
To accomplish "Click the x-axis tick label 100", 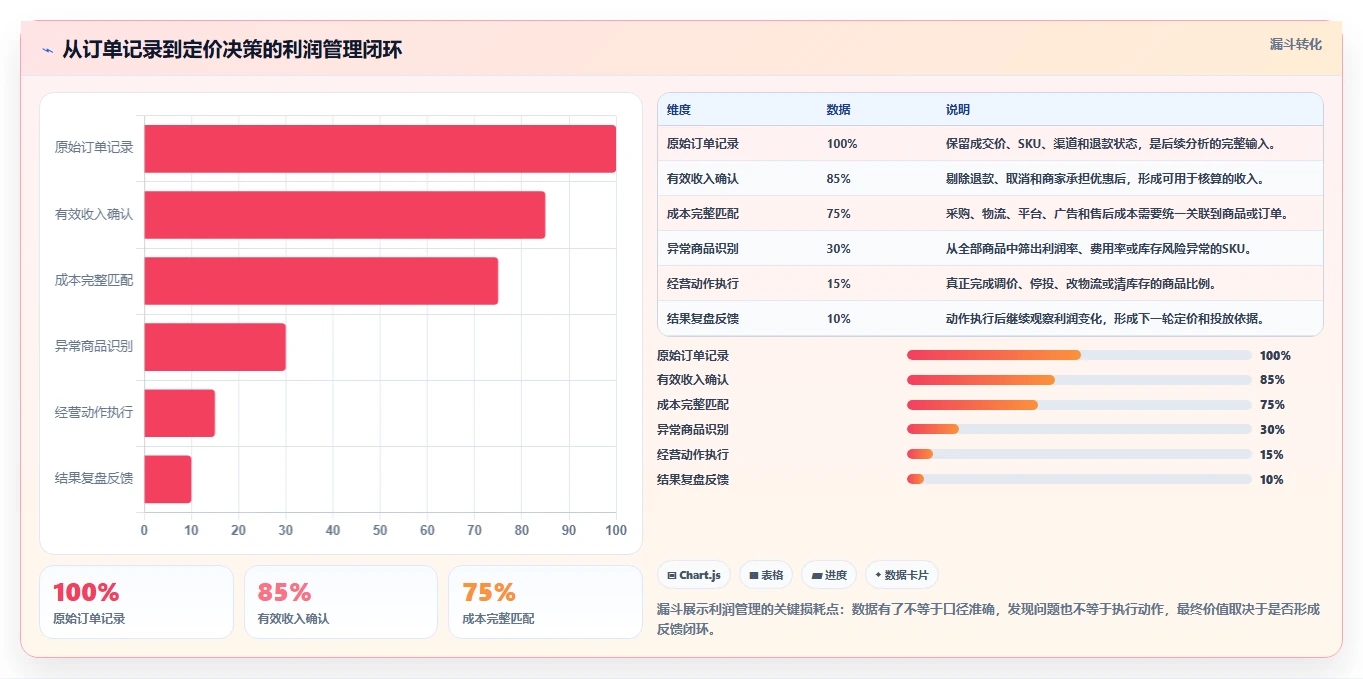I will [616, 530].
